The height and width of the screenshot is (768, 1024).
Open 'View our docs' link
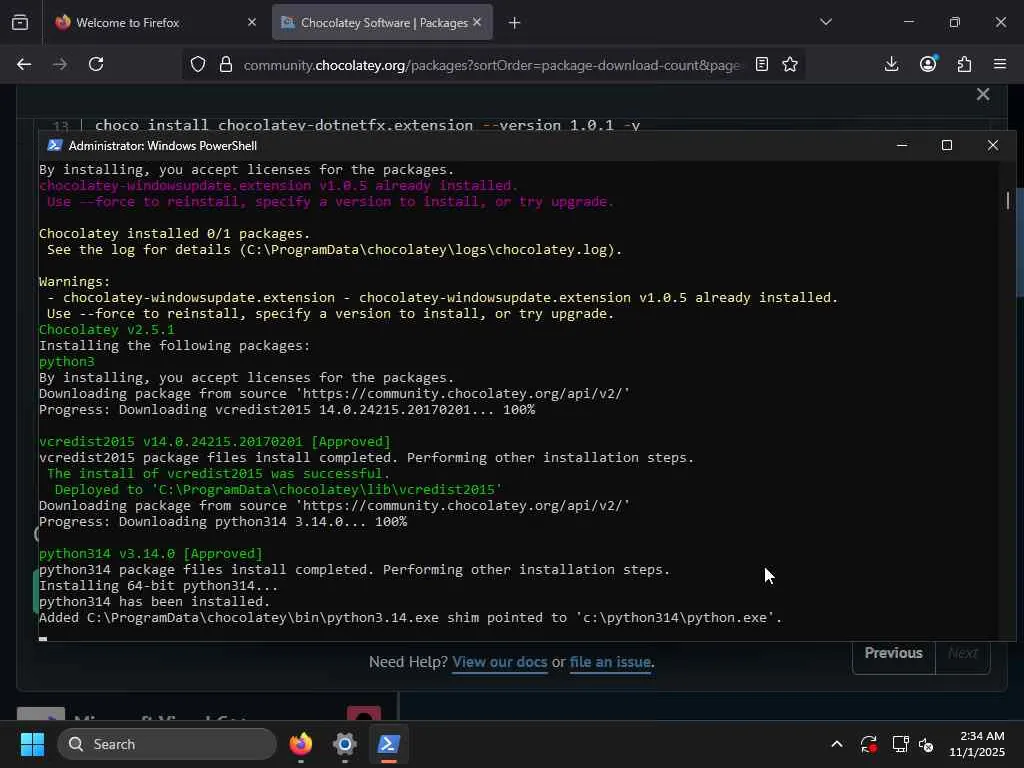500,662
